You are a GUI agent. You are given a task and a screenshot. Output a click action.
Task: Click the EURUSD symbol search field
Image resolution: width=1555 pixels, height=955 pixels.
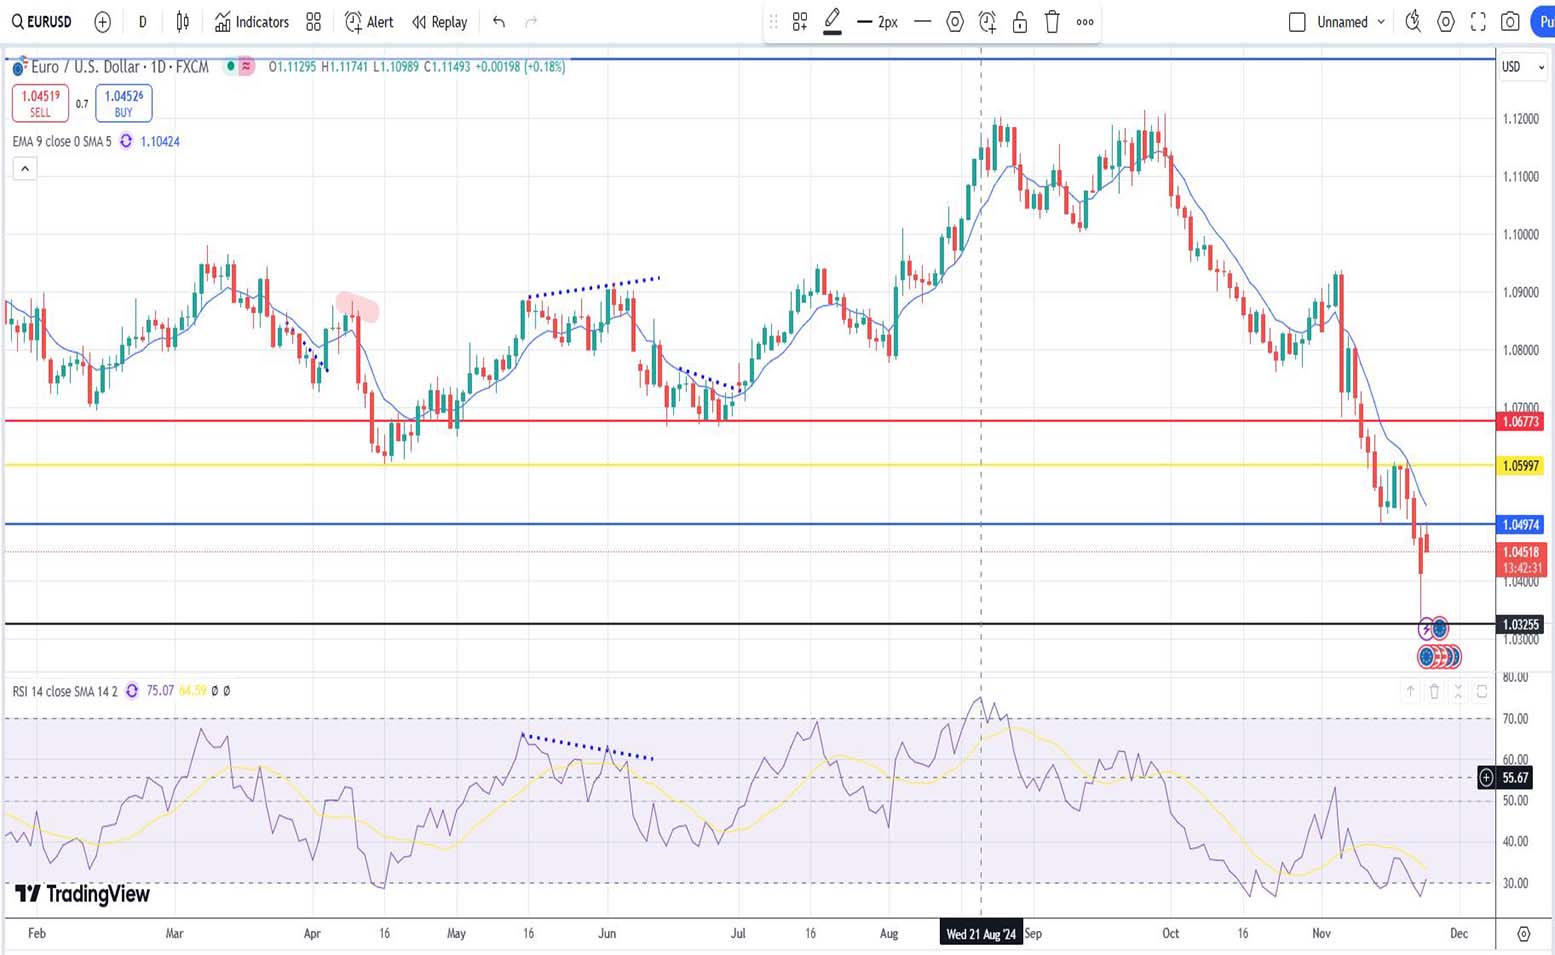click(42, 22)
